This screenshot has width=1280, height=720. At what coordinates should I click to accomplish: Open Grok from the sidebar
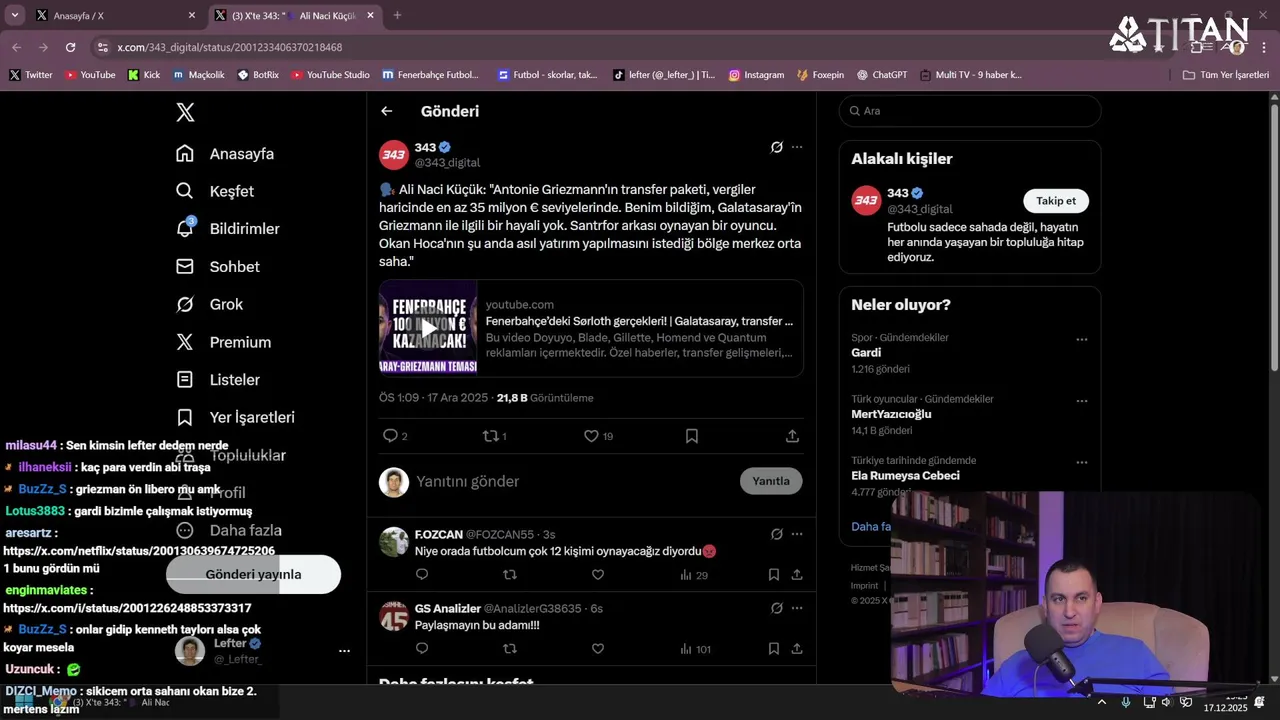coord(210,304)
